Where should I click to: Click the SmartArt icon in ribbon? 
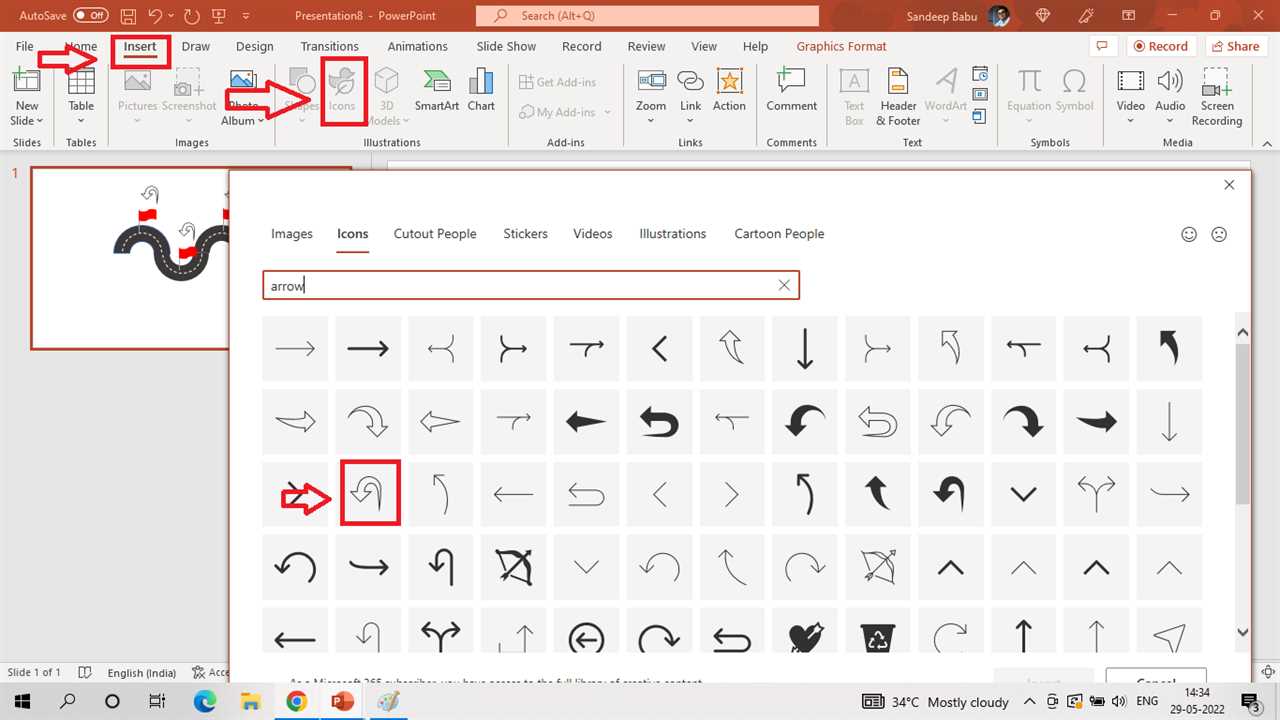[437, 91]
